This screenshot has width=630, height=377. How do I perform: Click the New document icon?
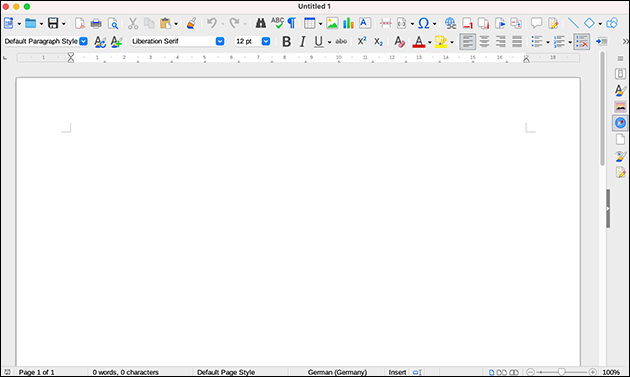point(8,23)
